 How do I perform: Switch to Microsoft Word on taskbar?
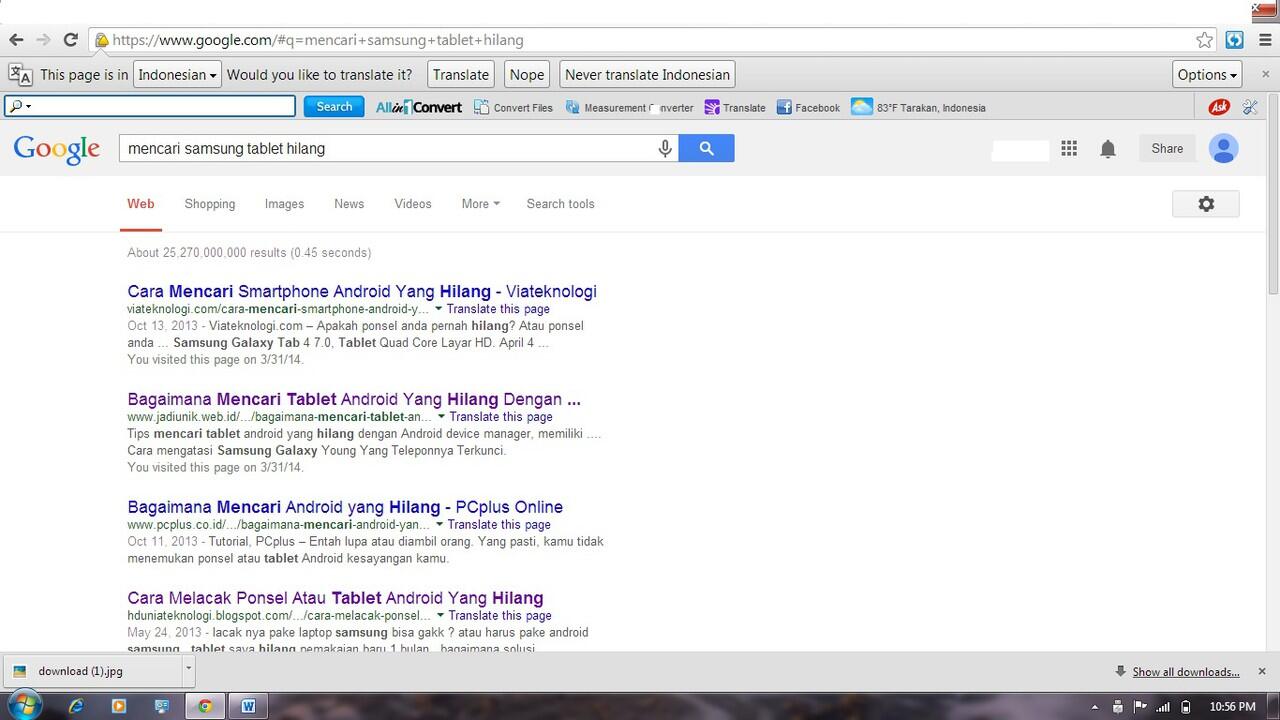point(248,706)
